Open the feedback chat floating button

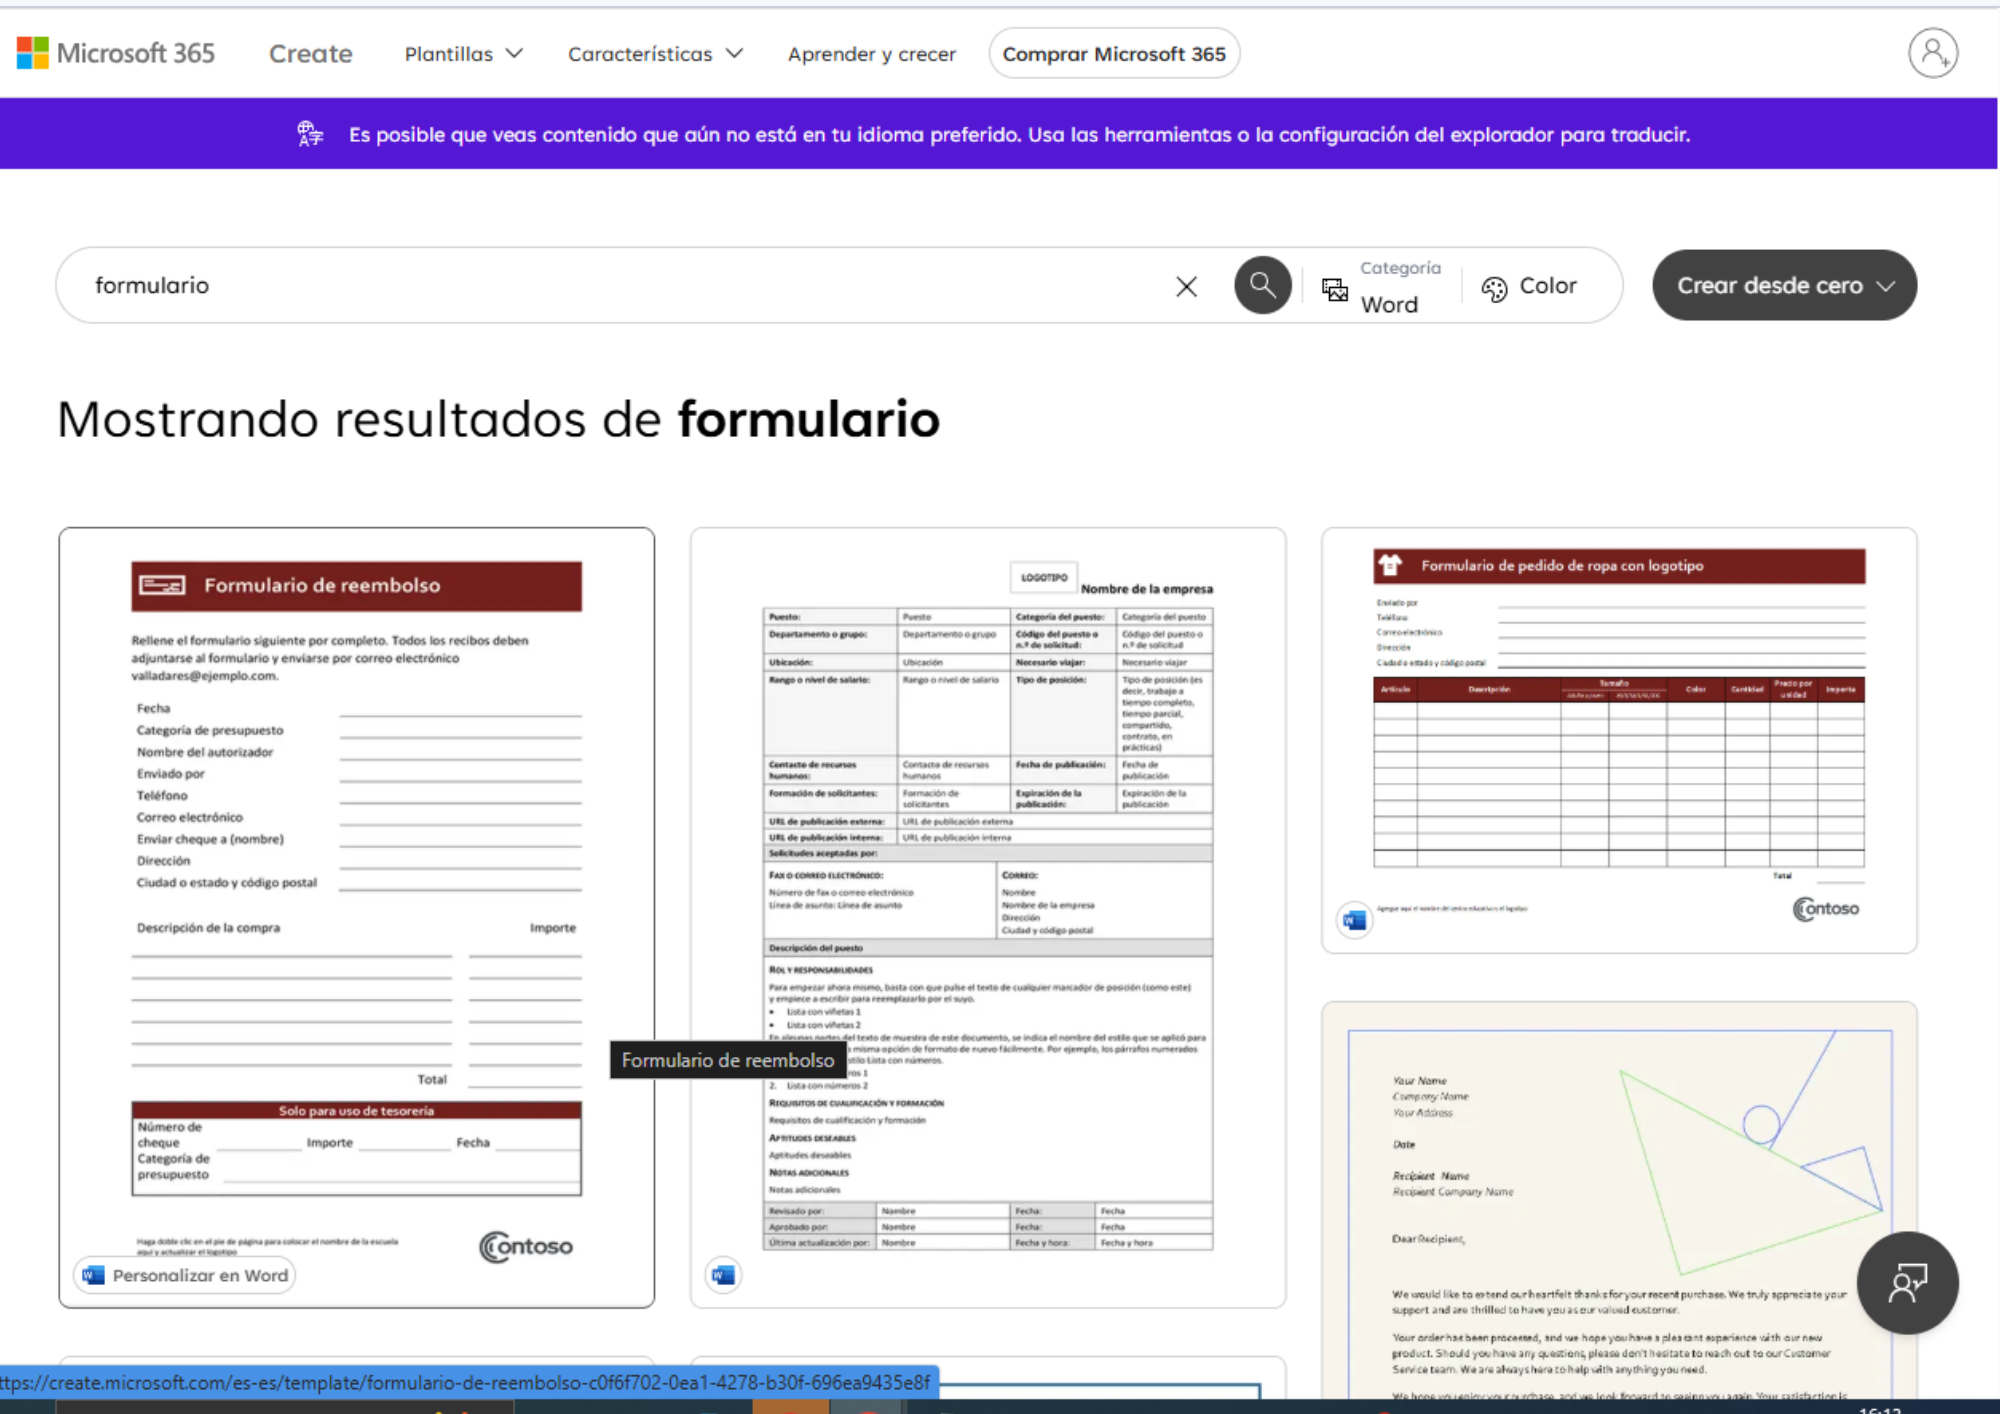click(1907, 1283)
